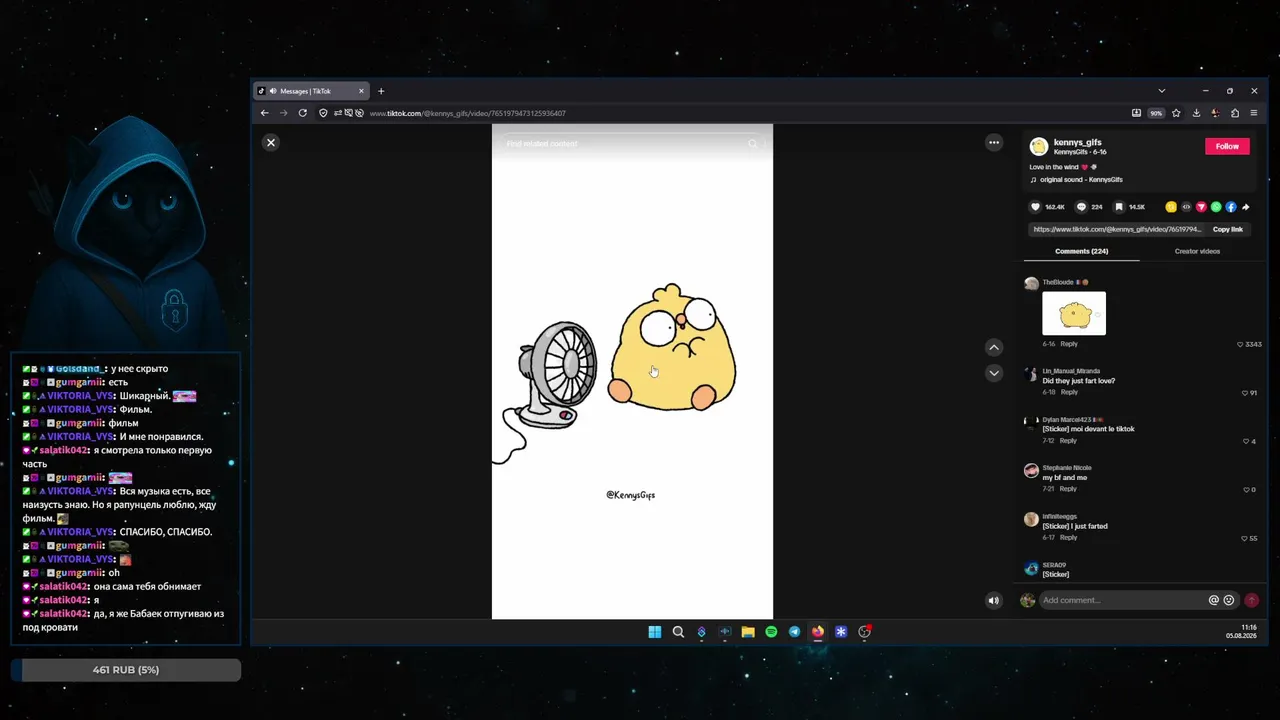Viewport: 1280px width, 720px height.
Task: Go to the previous video with up chevron
Action: click(x=994, y=348)
